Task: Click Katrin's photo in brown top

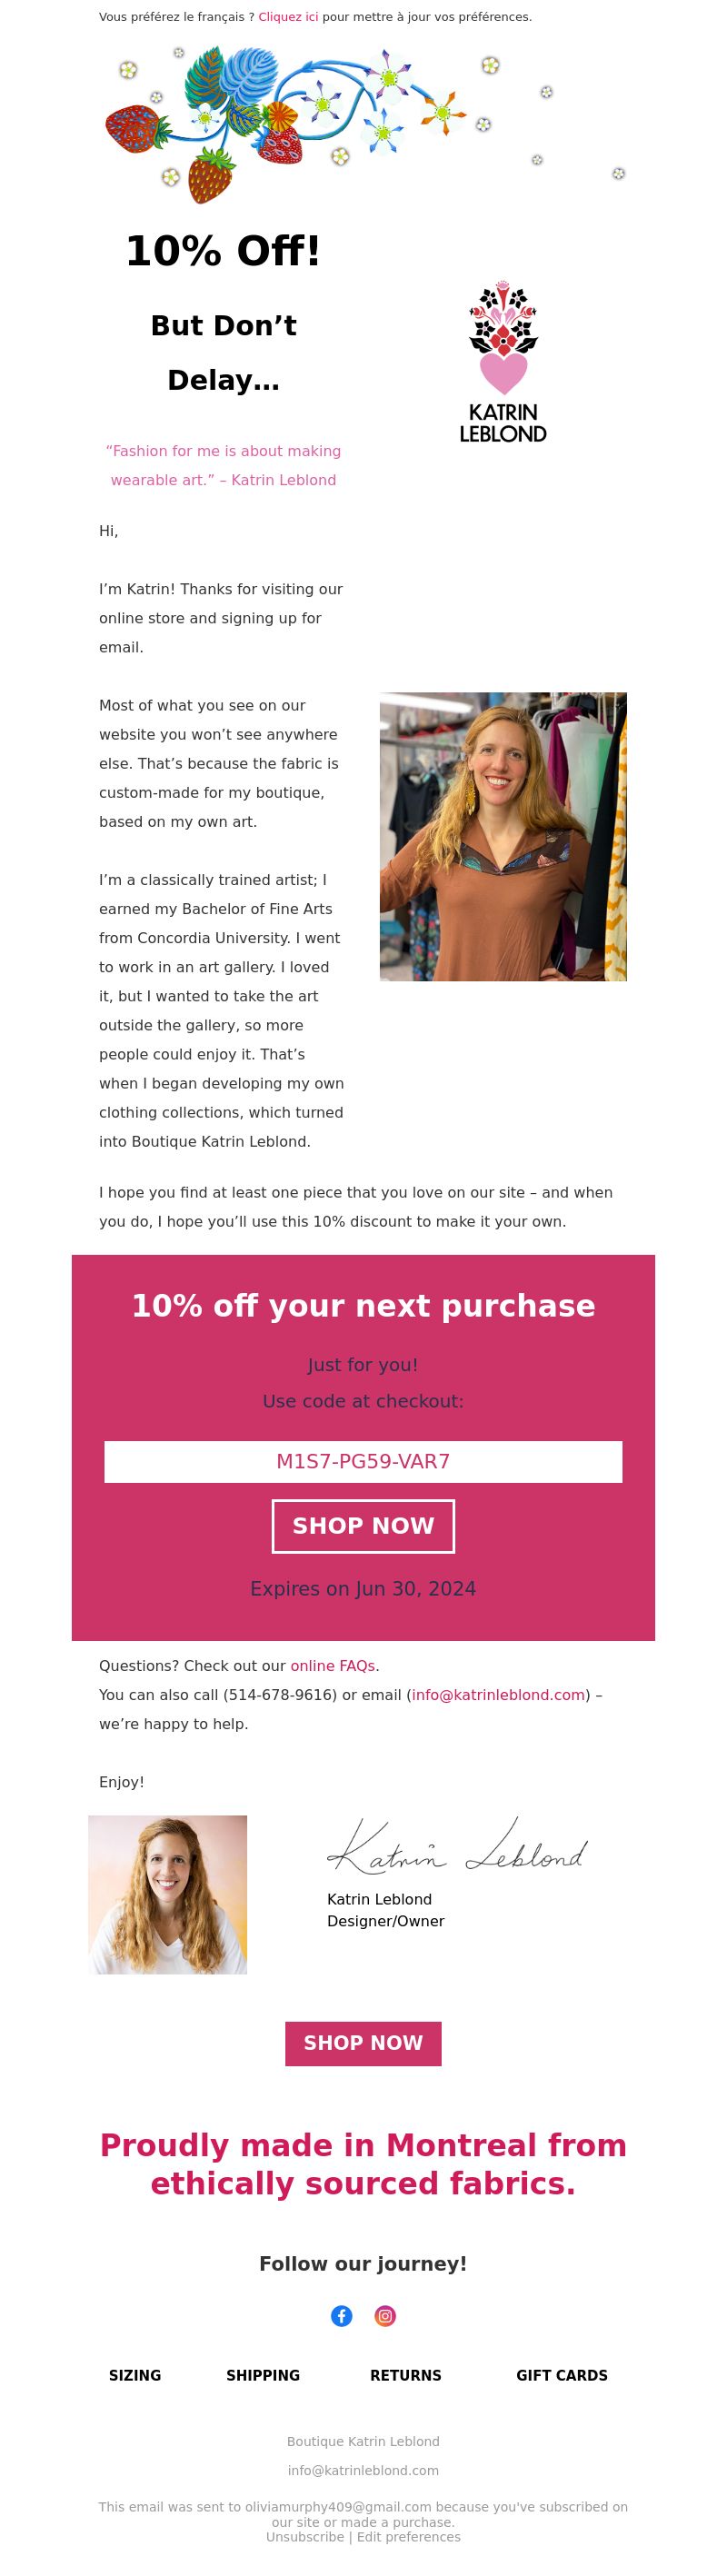Action: (503, 836)
